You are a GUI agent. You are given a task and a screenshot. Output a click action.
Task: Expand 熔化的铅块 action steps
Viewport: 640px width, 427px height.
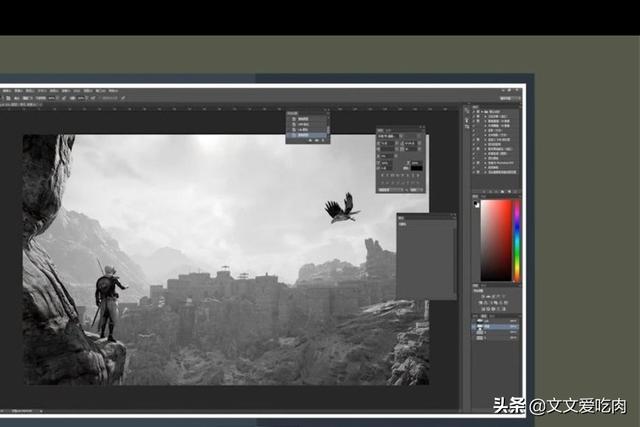(485, 145)
